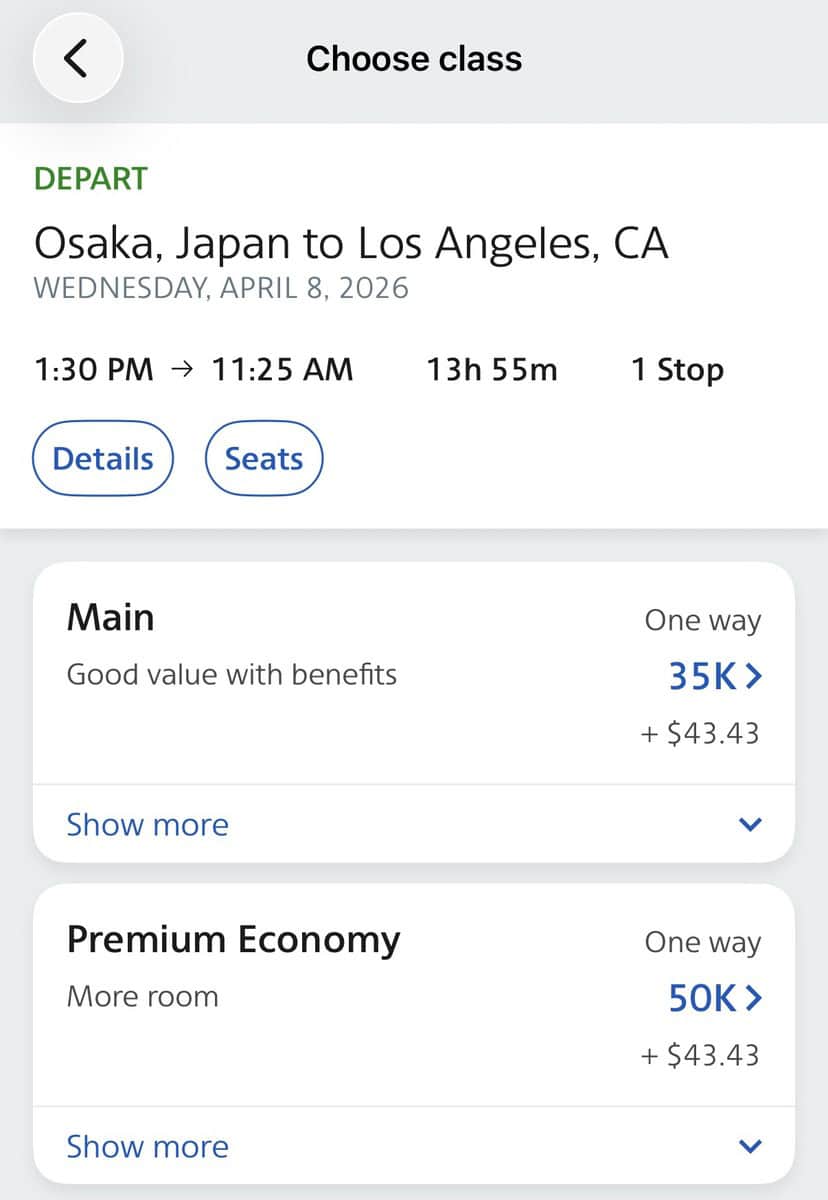The image size is (828, 1200).
Task: Tap the green DEPART label
Action: pyautogui.click(x=91, y=179)
